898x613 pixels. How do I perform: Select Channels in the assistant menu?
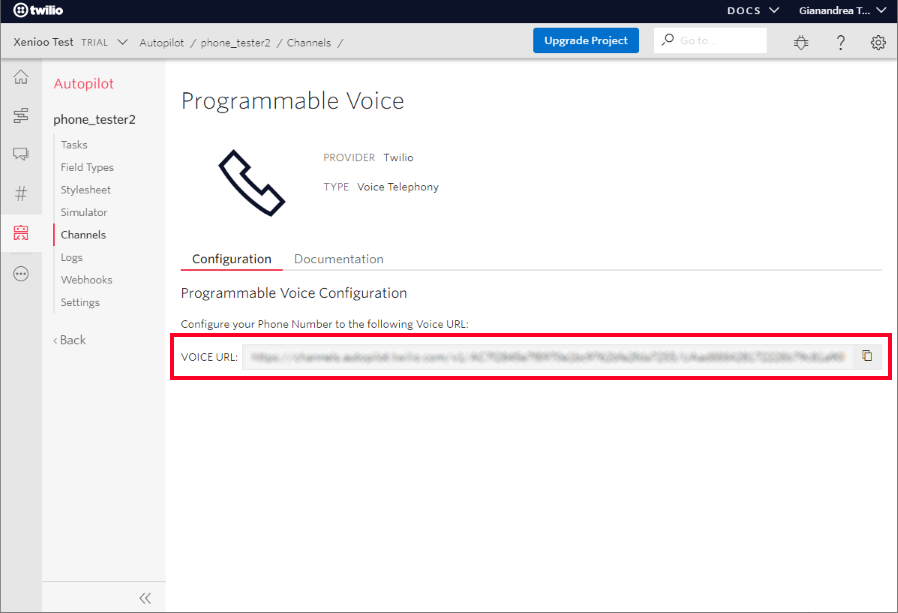83,235
